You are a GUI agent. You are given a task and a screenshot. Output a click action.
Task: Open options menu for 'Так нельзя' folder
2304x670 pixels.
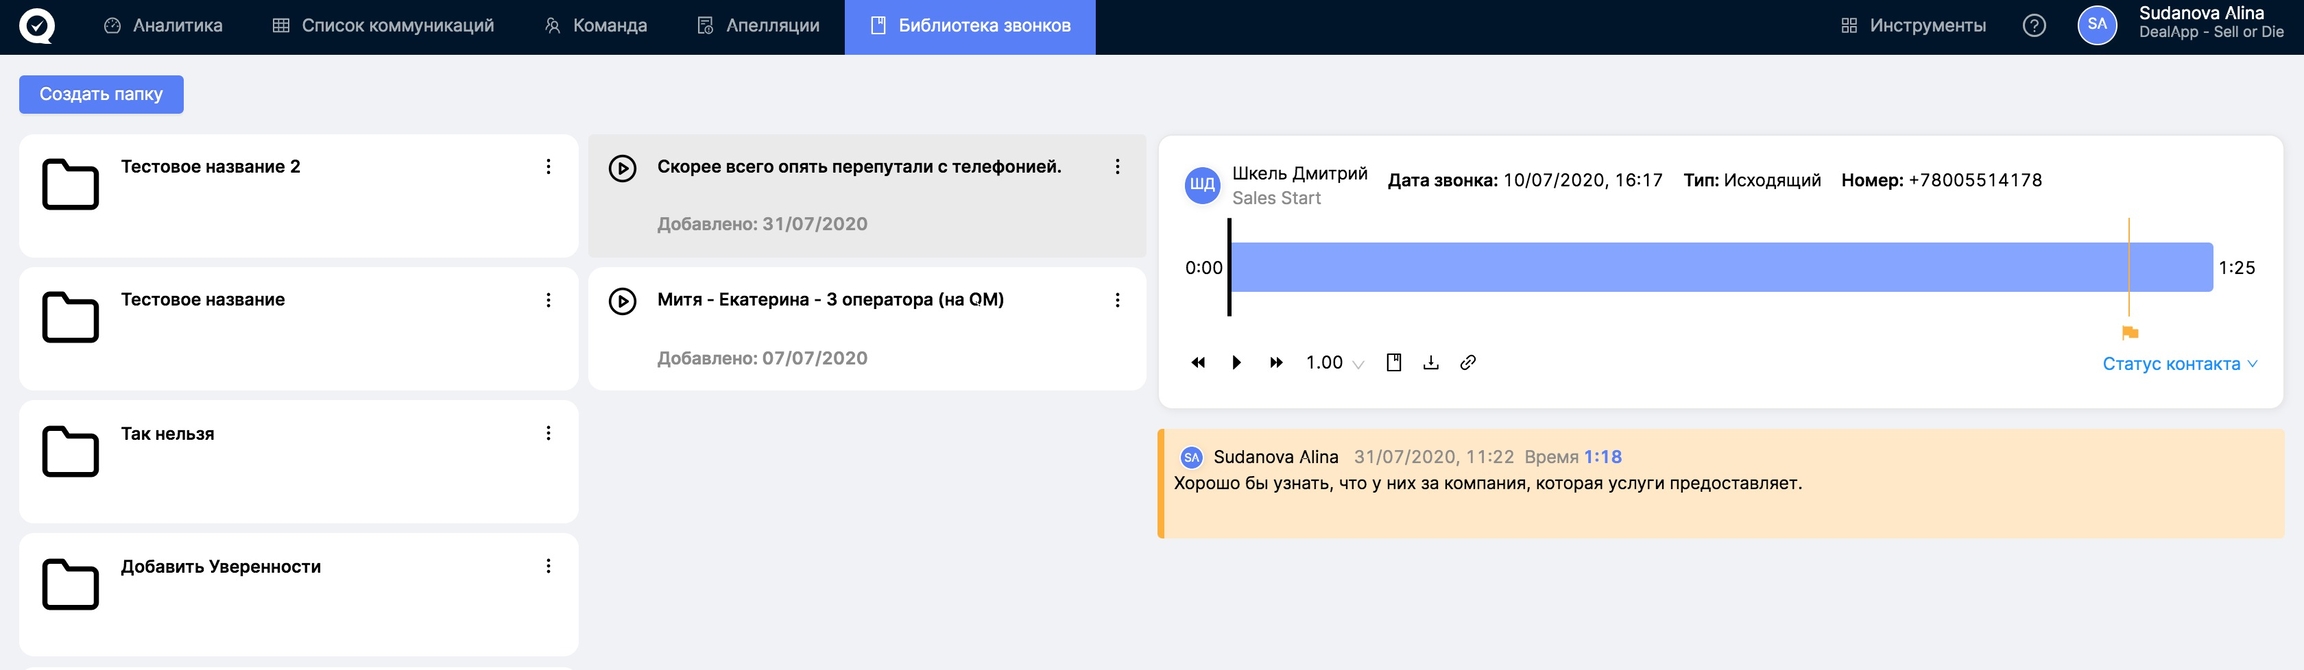click(548, 433)
